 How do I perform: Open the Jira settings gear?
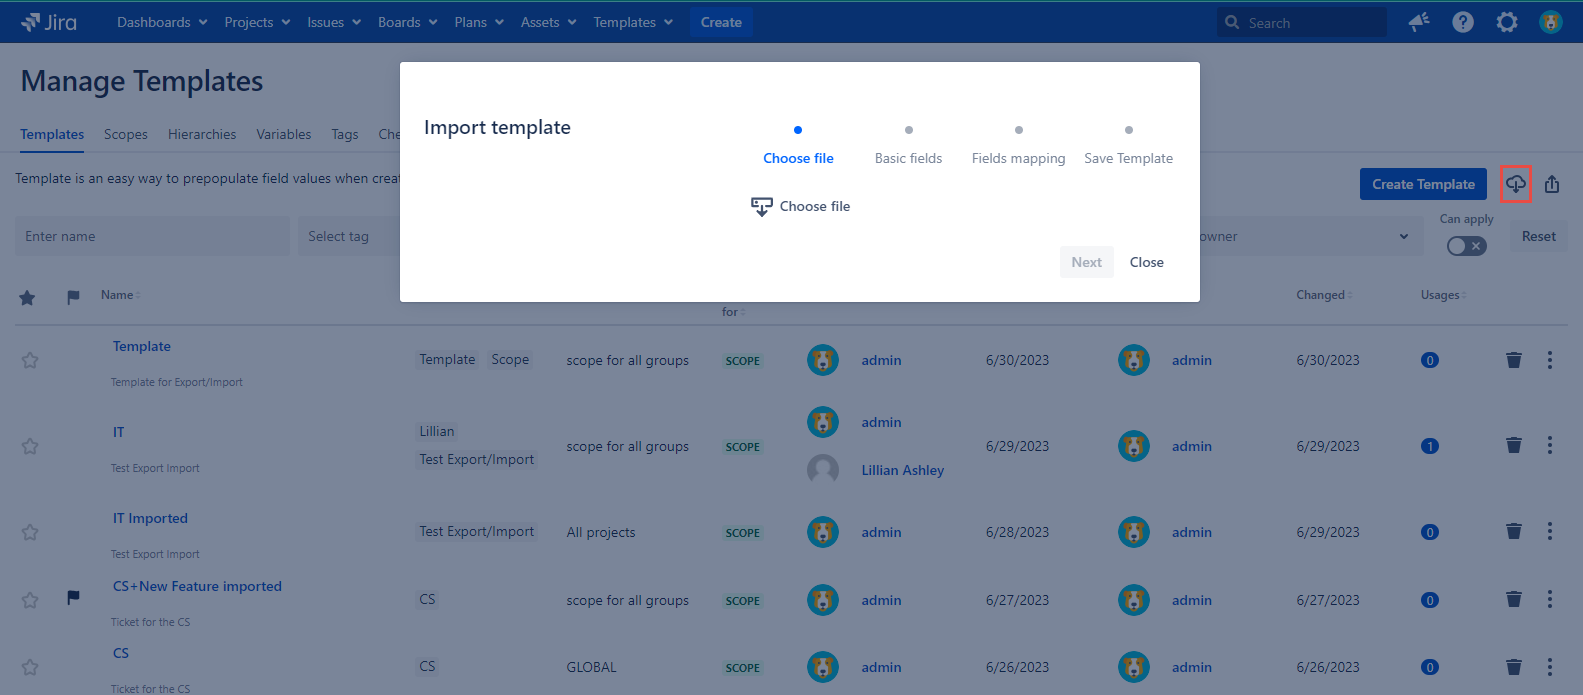point(1506,22)
